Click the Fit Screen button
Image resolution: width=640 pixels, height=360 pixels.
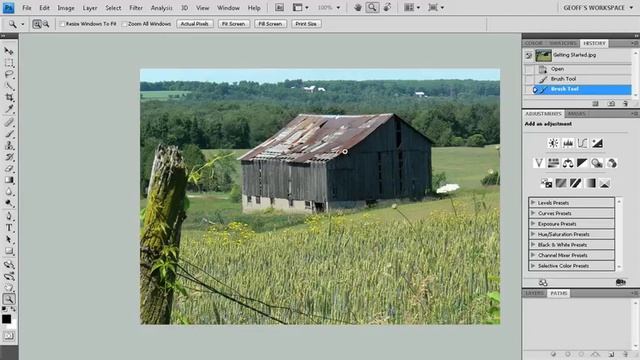[x=233, y=24]
